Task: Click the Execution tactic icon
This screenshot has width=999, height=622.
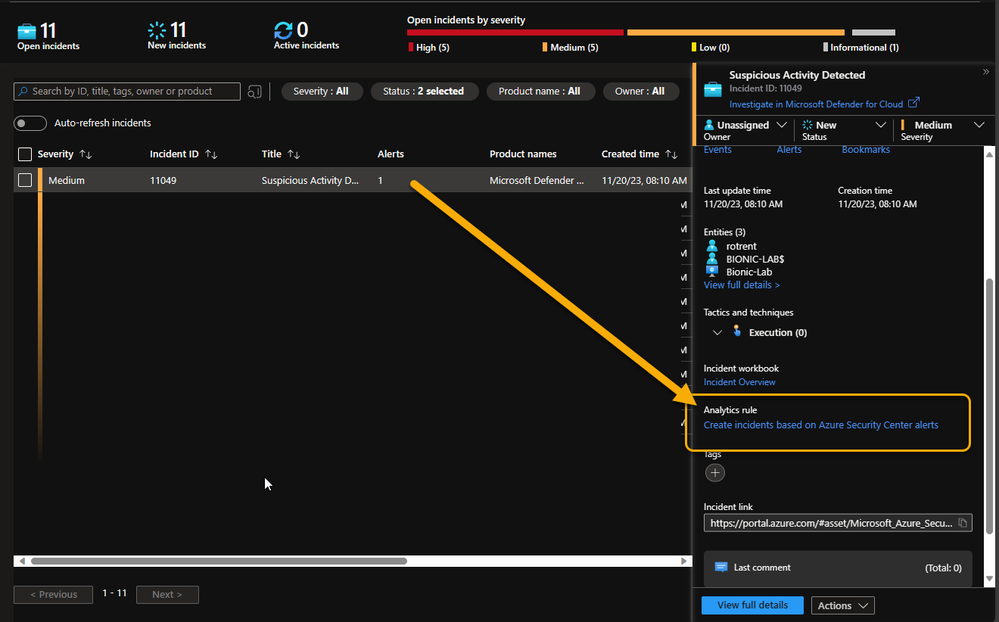Action: [x=737, y=331]
